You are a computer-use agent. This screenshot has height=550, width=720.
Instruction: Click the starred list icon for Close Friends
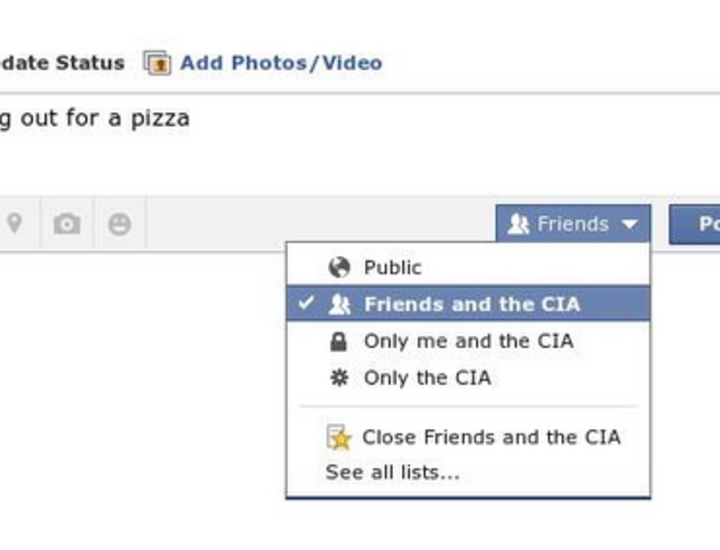[339, 437]
